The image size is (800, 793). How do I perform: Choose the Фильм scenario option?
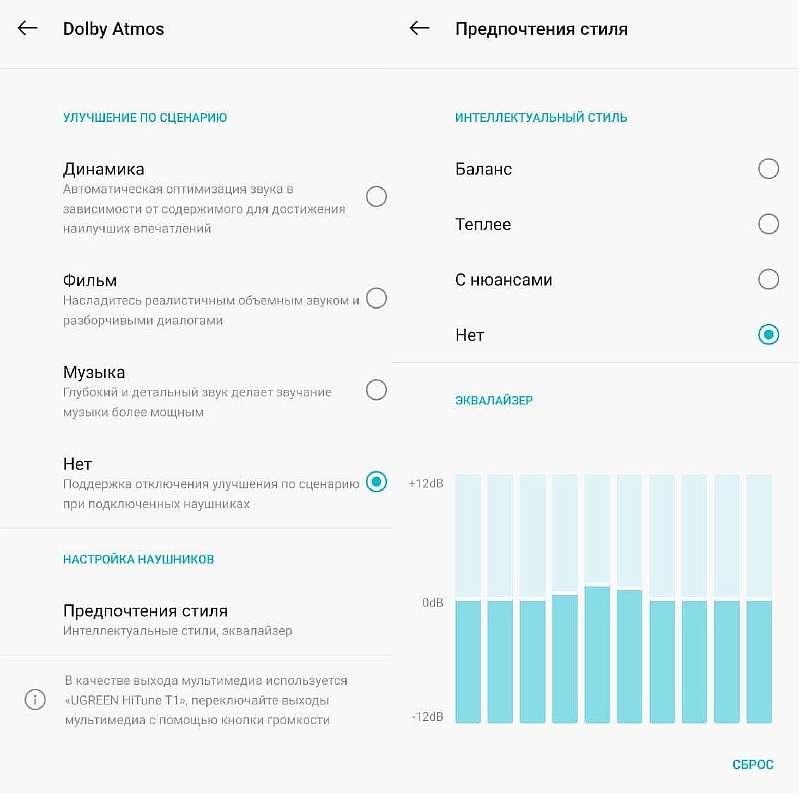[x=376, y=297]
